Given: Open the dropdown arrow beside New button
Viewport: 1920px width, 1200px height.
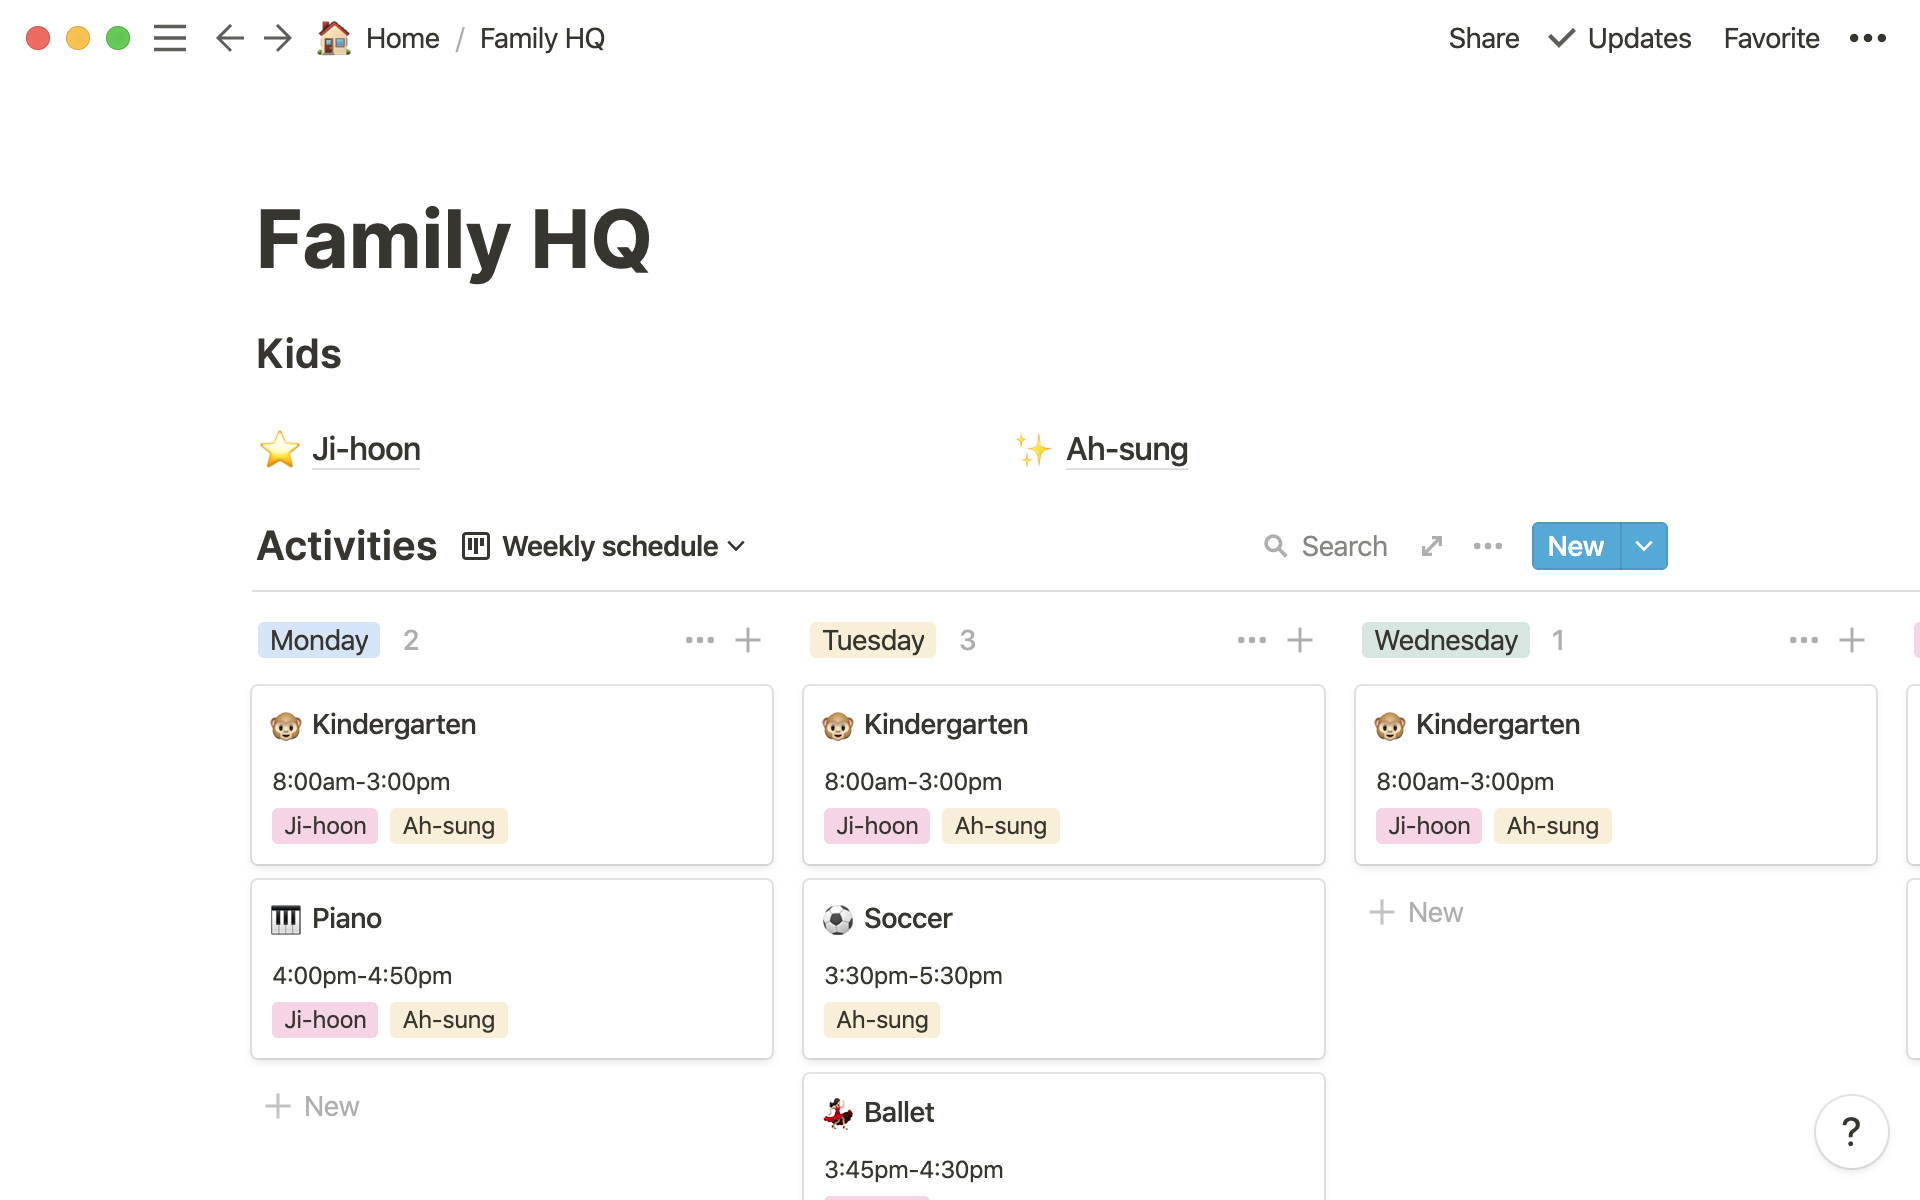Looking at the screenshot, I should pyautogui.click(x=1644, y=546).
